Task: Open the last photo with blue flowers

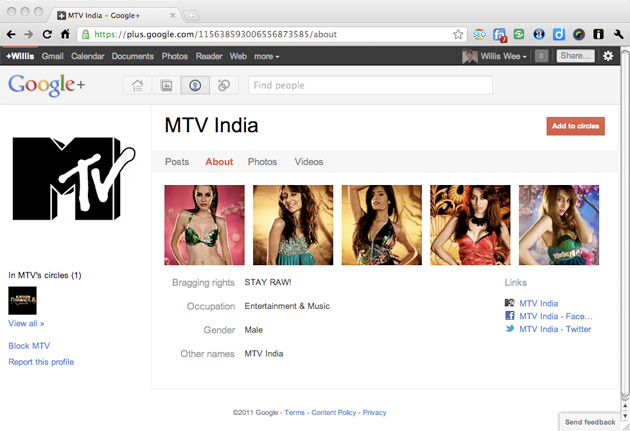Action: click(559, 225)
